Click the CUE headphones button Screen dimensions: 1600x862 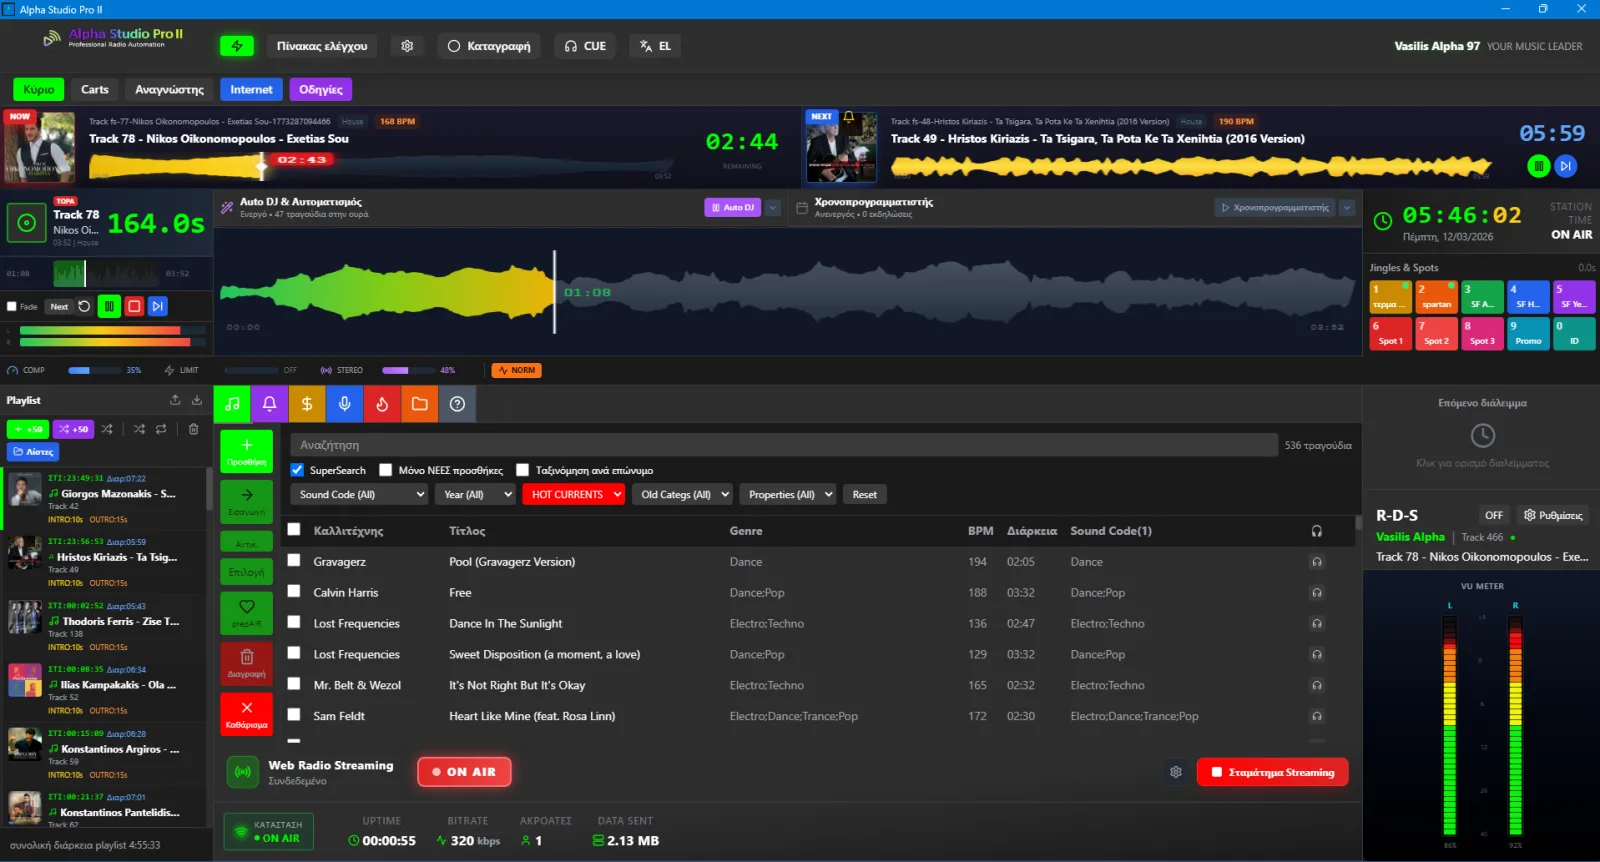(x=585, y=46)
